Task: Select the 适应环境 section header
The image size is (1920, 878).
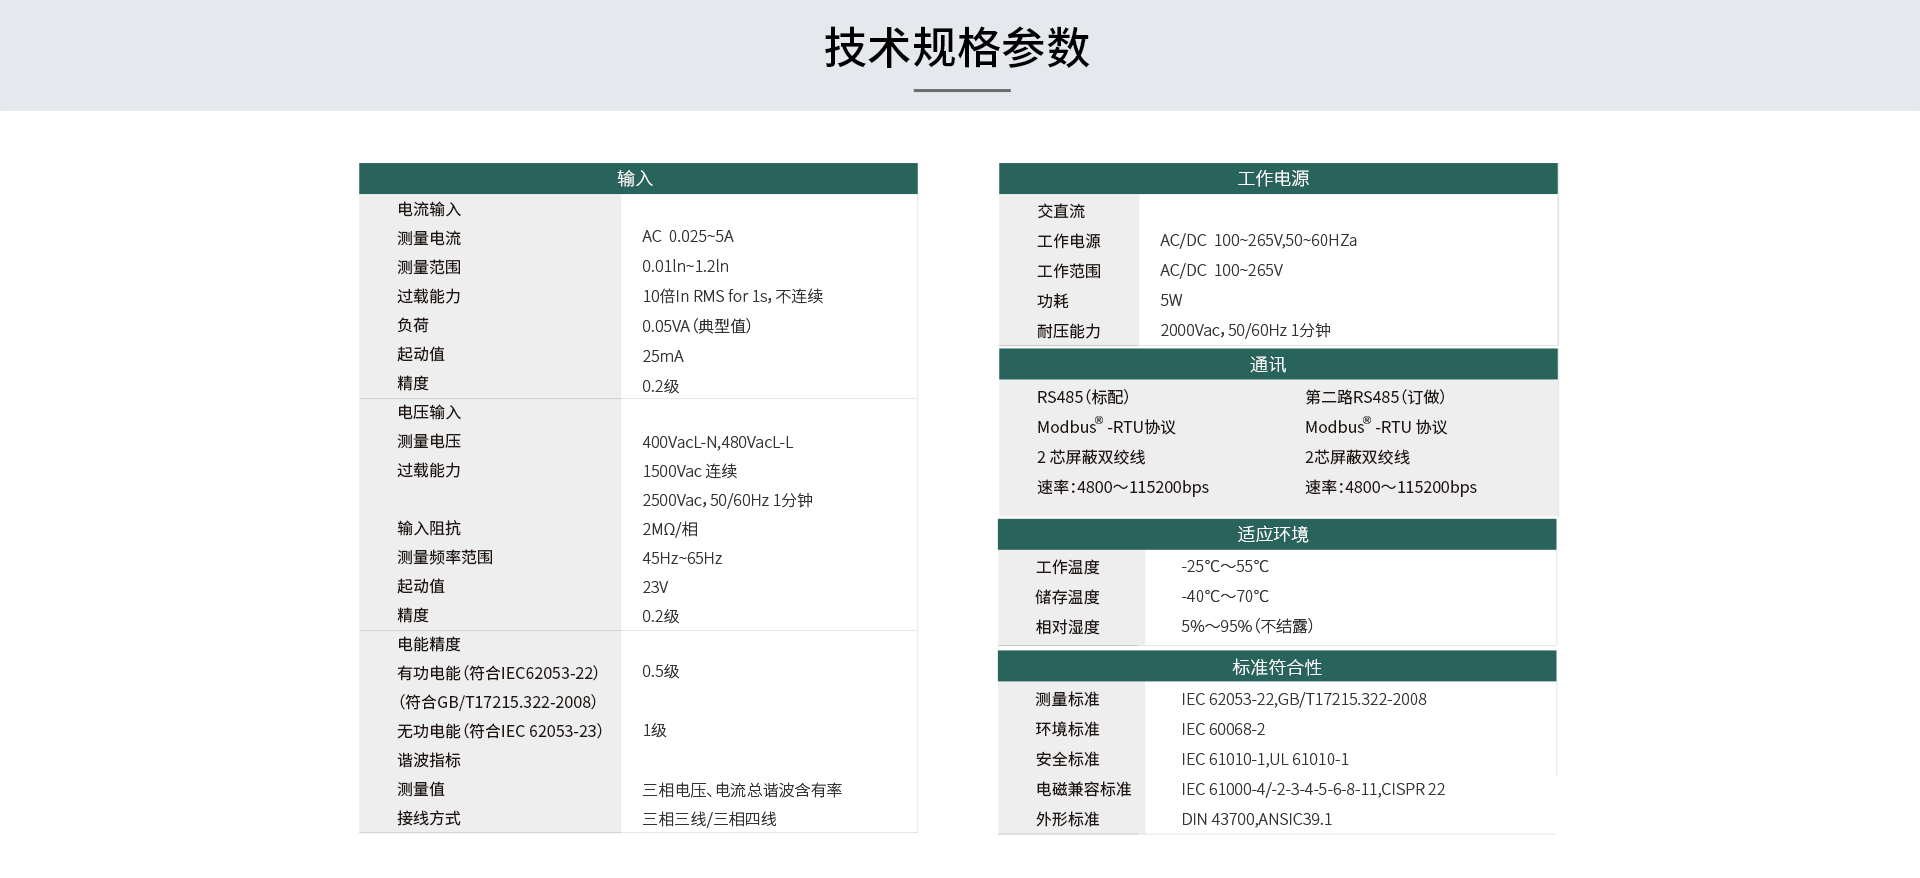Action: (1277, 534)
